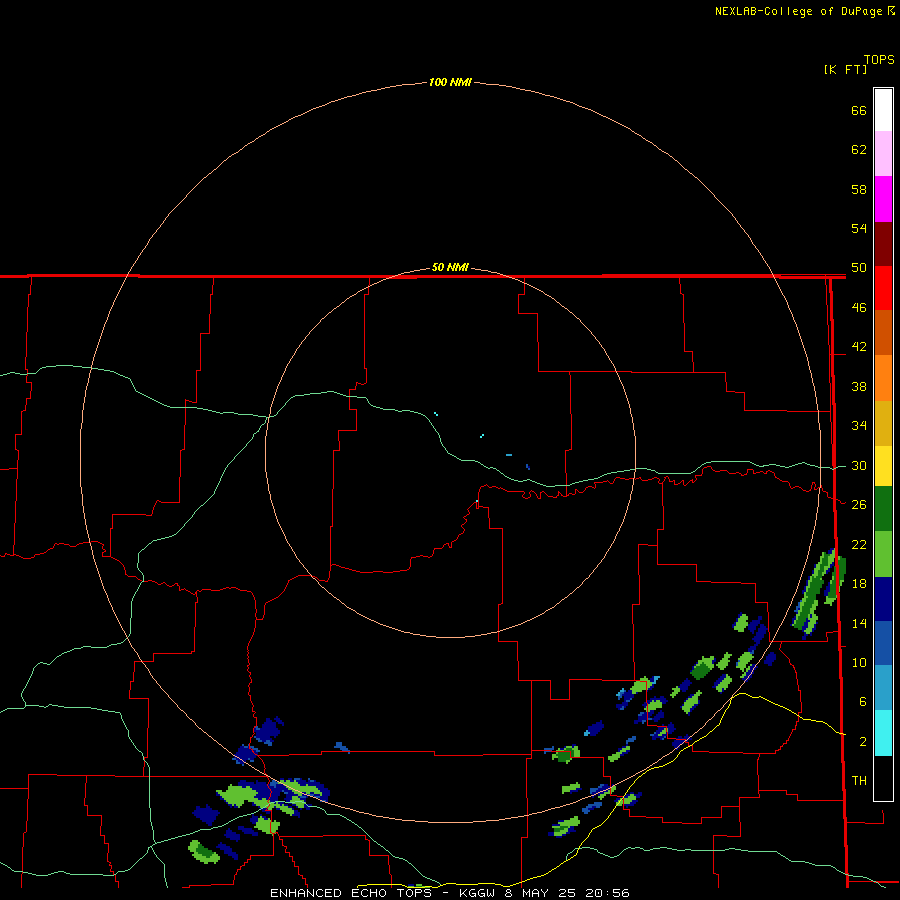Viewport: 900px width, 900px height.
Task: Click the "NEXLAB-College of DuPage" header text
Action: click(x=798, y=11)
